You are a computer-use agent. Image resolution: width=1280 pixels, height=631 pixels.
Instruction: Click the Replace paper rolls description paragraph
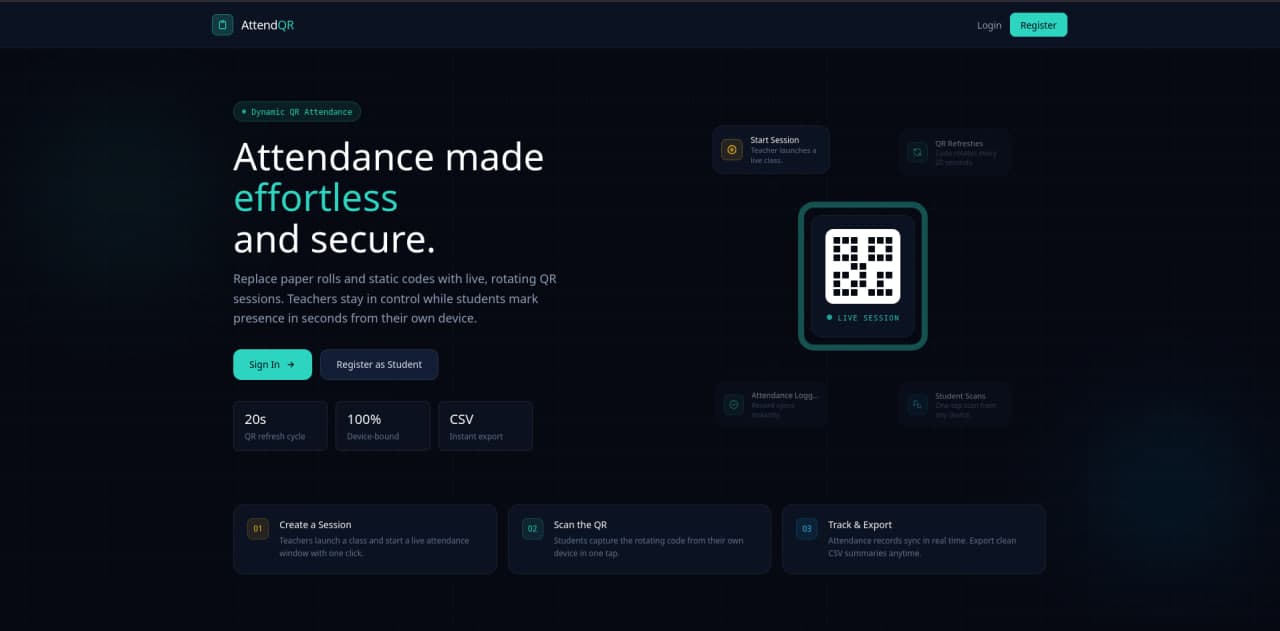pyautogui.click(x=394, y=298)
